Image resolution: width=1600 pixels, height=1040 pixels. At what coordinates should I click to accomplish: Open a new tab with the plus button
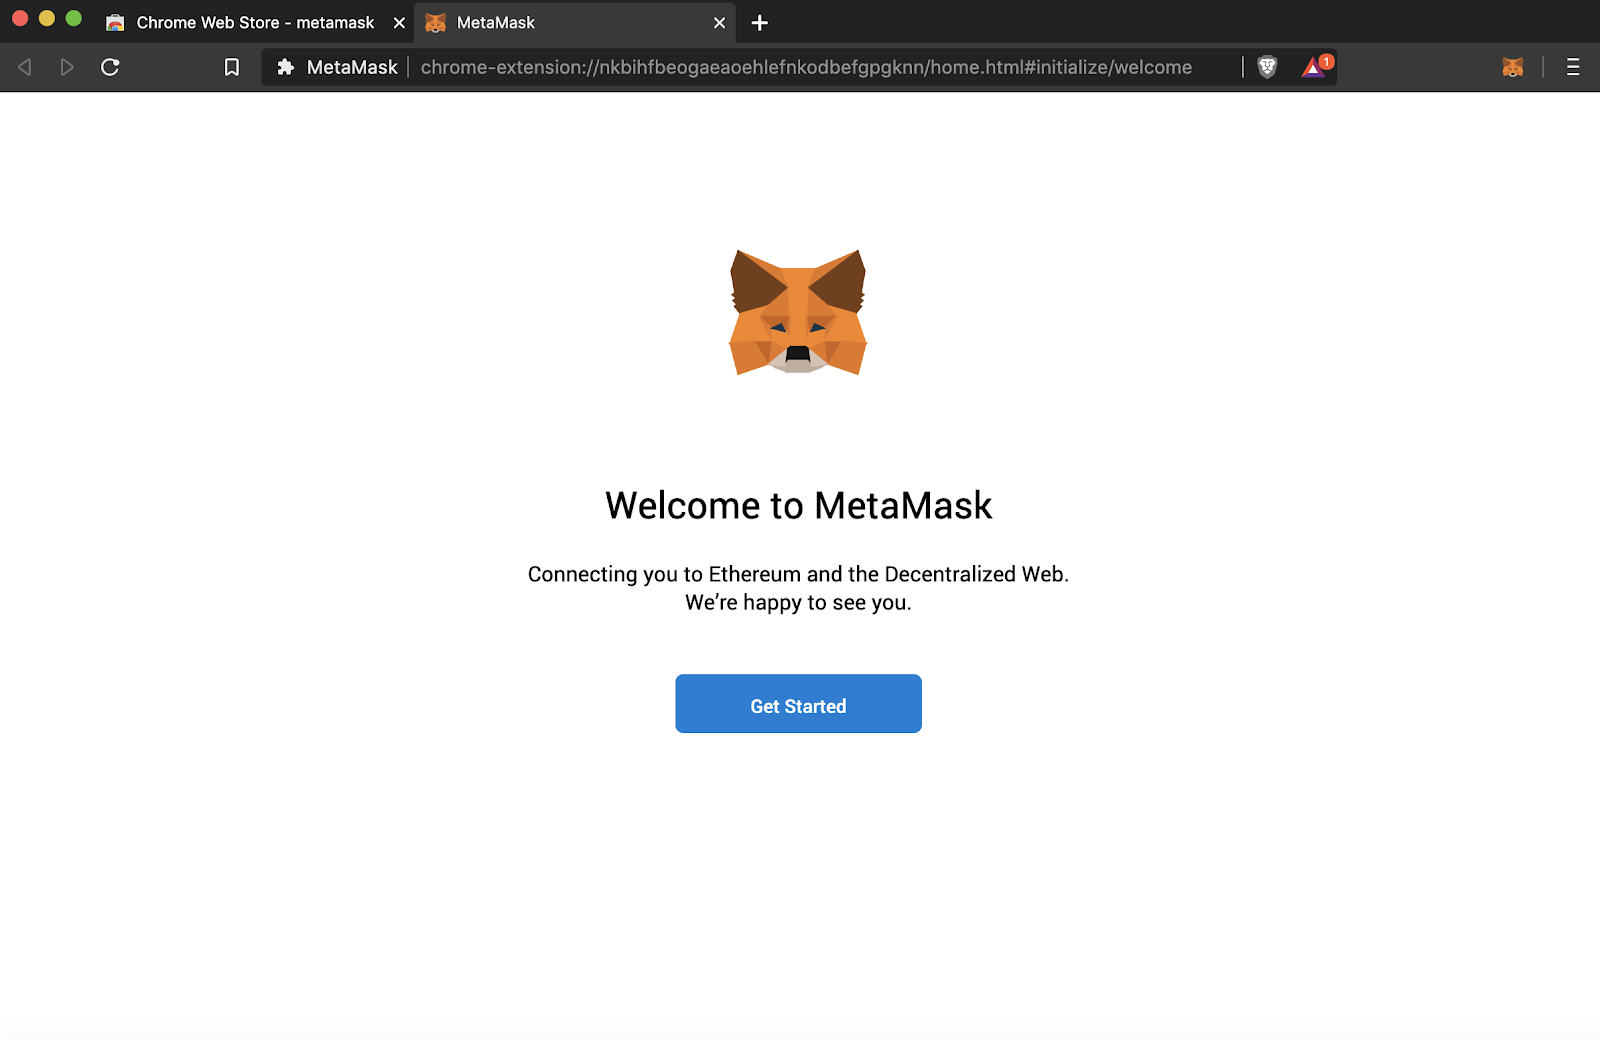(x=760, y=22)
